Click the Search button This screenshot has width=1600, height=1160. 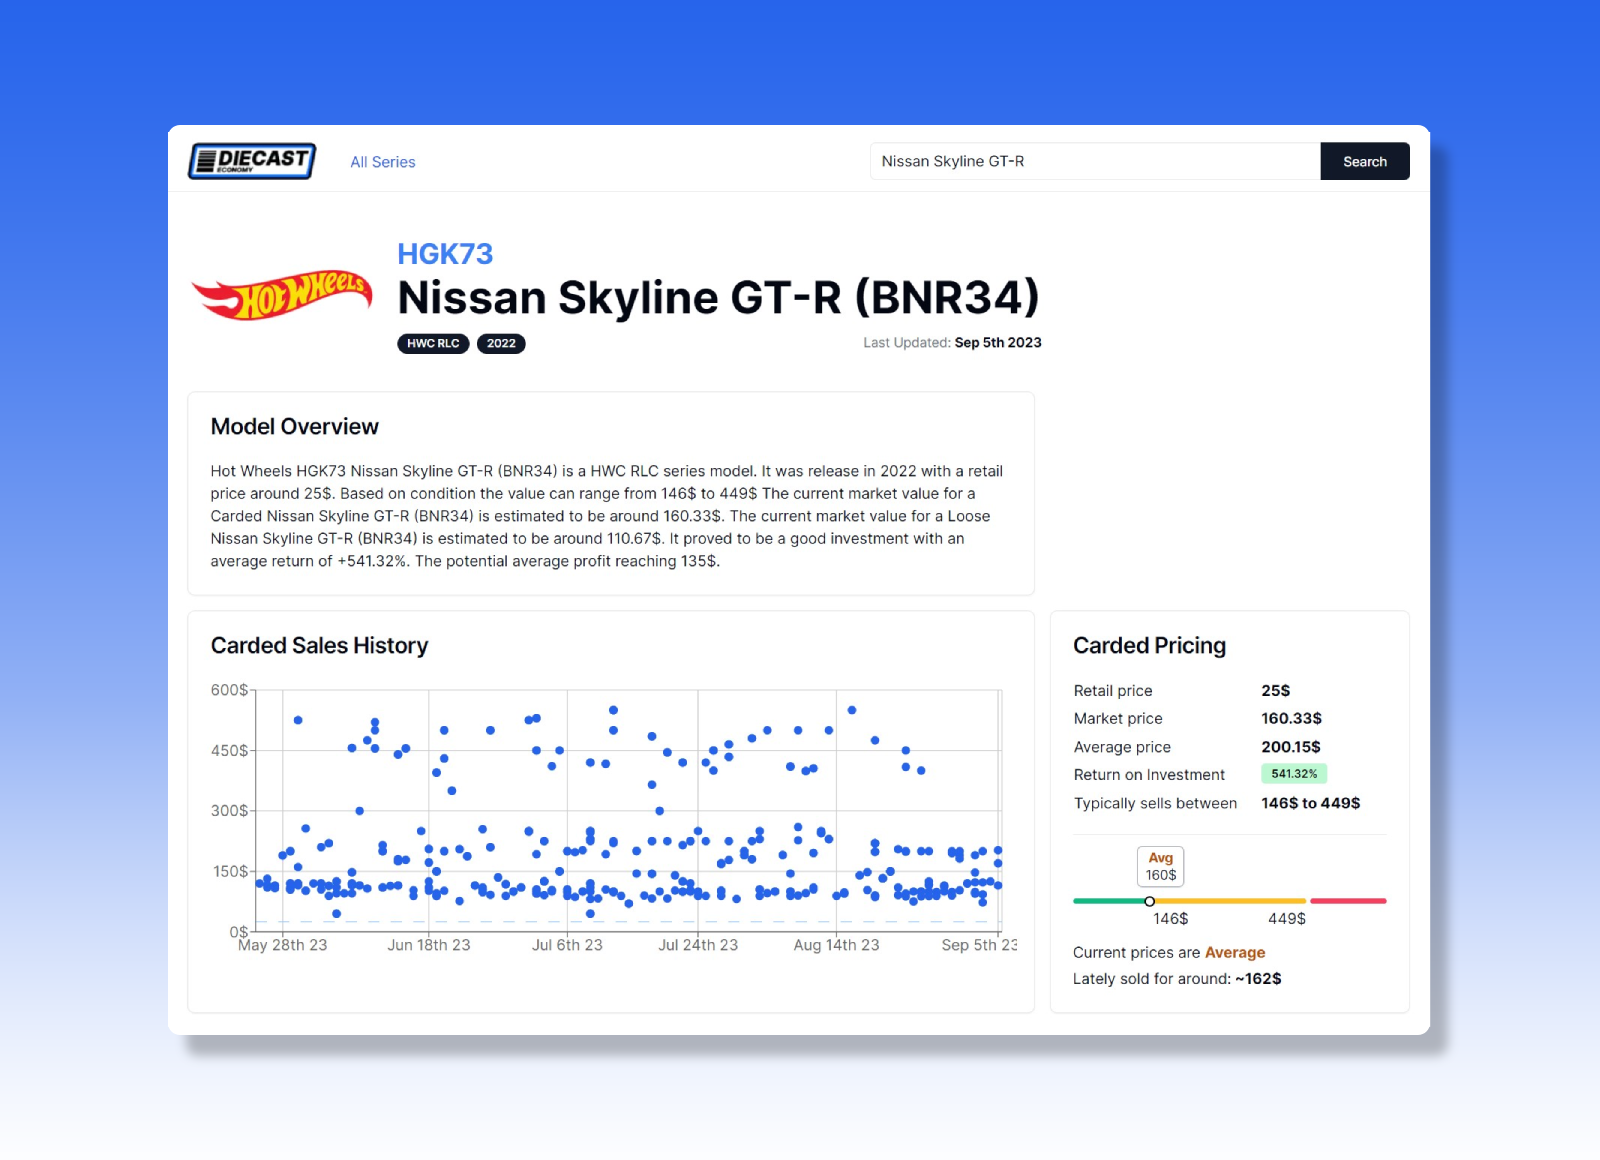(x=1365, y=161)
